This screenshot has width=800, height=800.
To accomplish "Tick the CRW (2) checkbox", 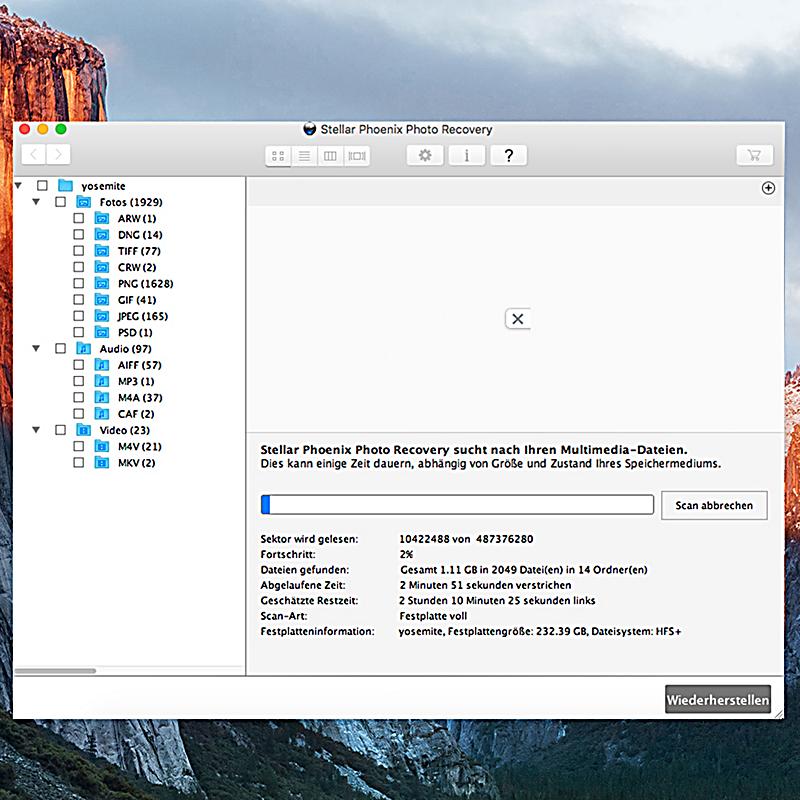I will point(79,267).
